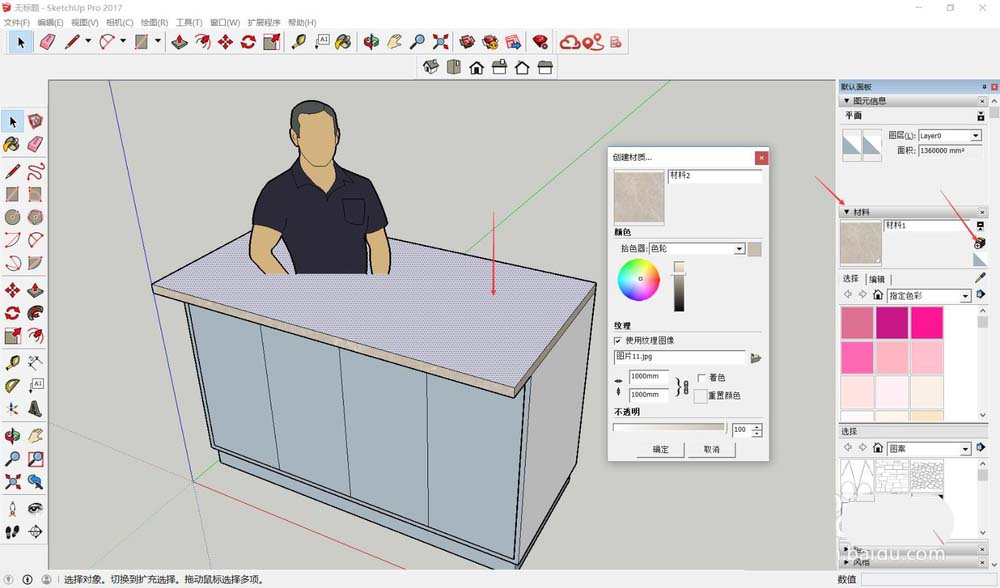Image resolution: width=1000 pixels, height=588 pixels.
Task: Browse for texture image file icon
Action: point(756,357)
